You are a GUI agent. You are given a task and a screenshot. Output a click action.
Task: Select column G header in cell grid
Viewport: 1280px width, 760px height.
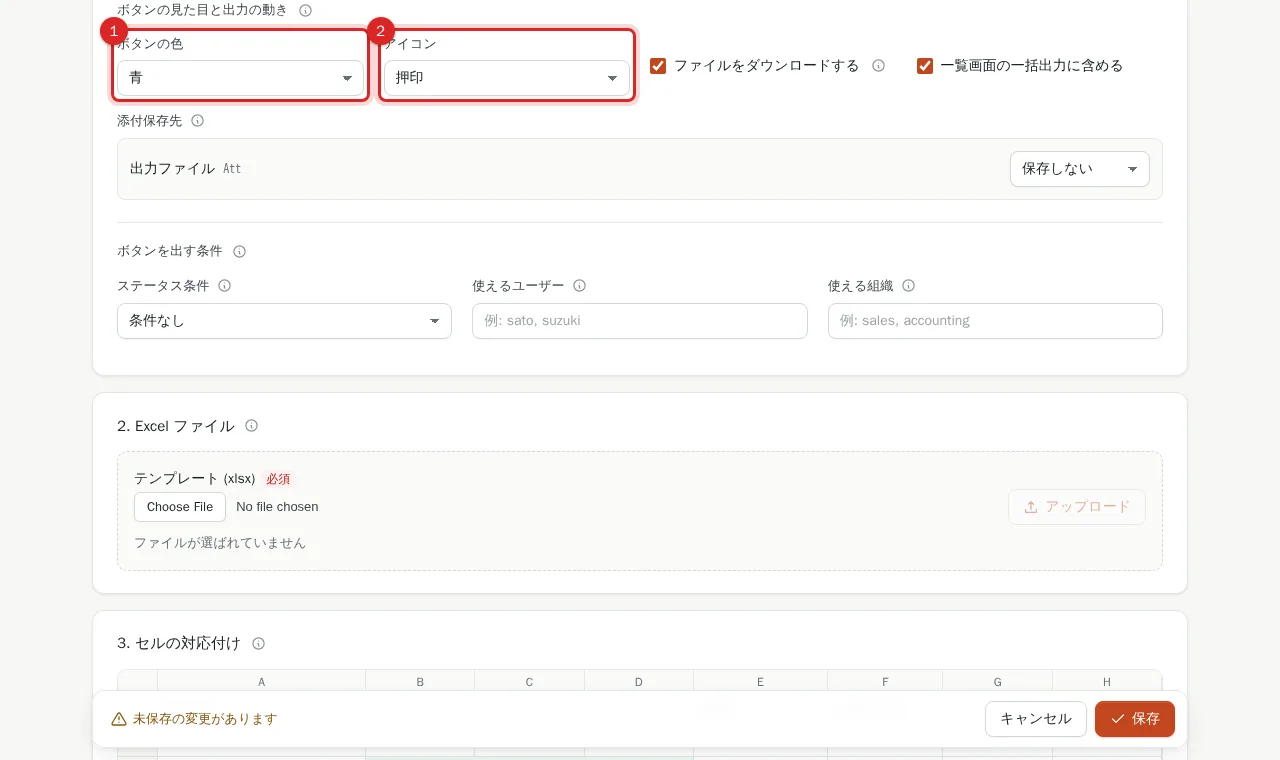tap(998, 682)
